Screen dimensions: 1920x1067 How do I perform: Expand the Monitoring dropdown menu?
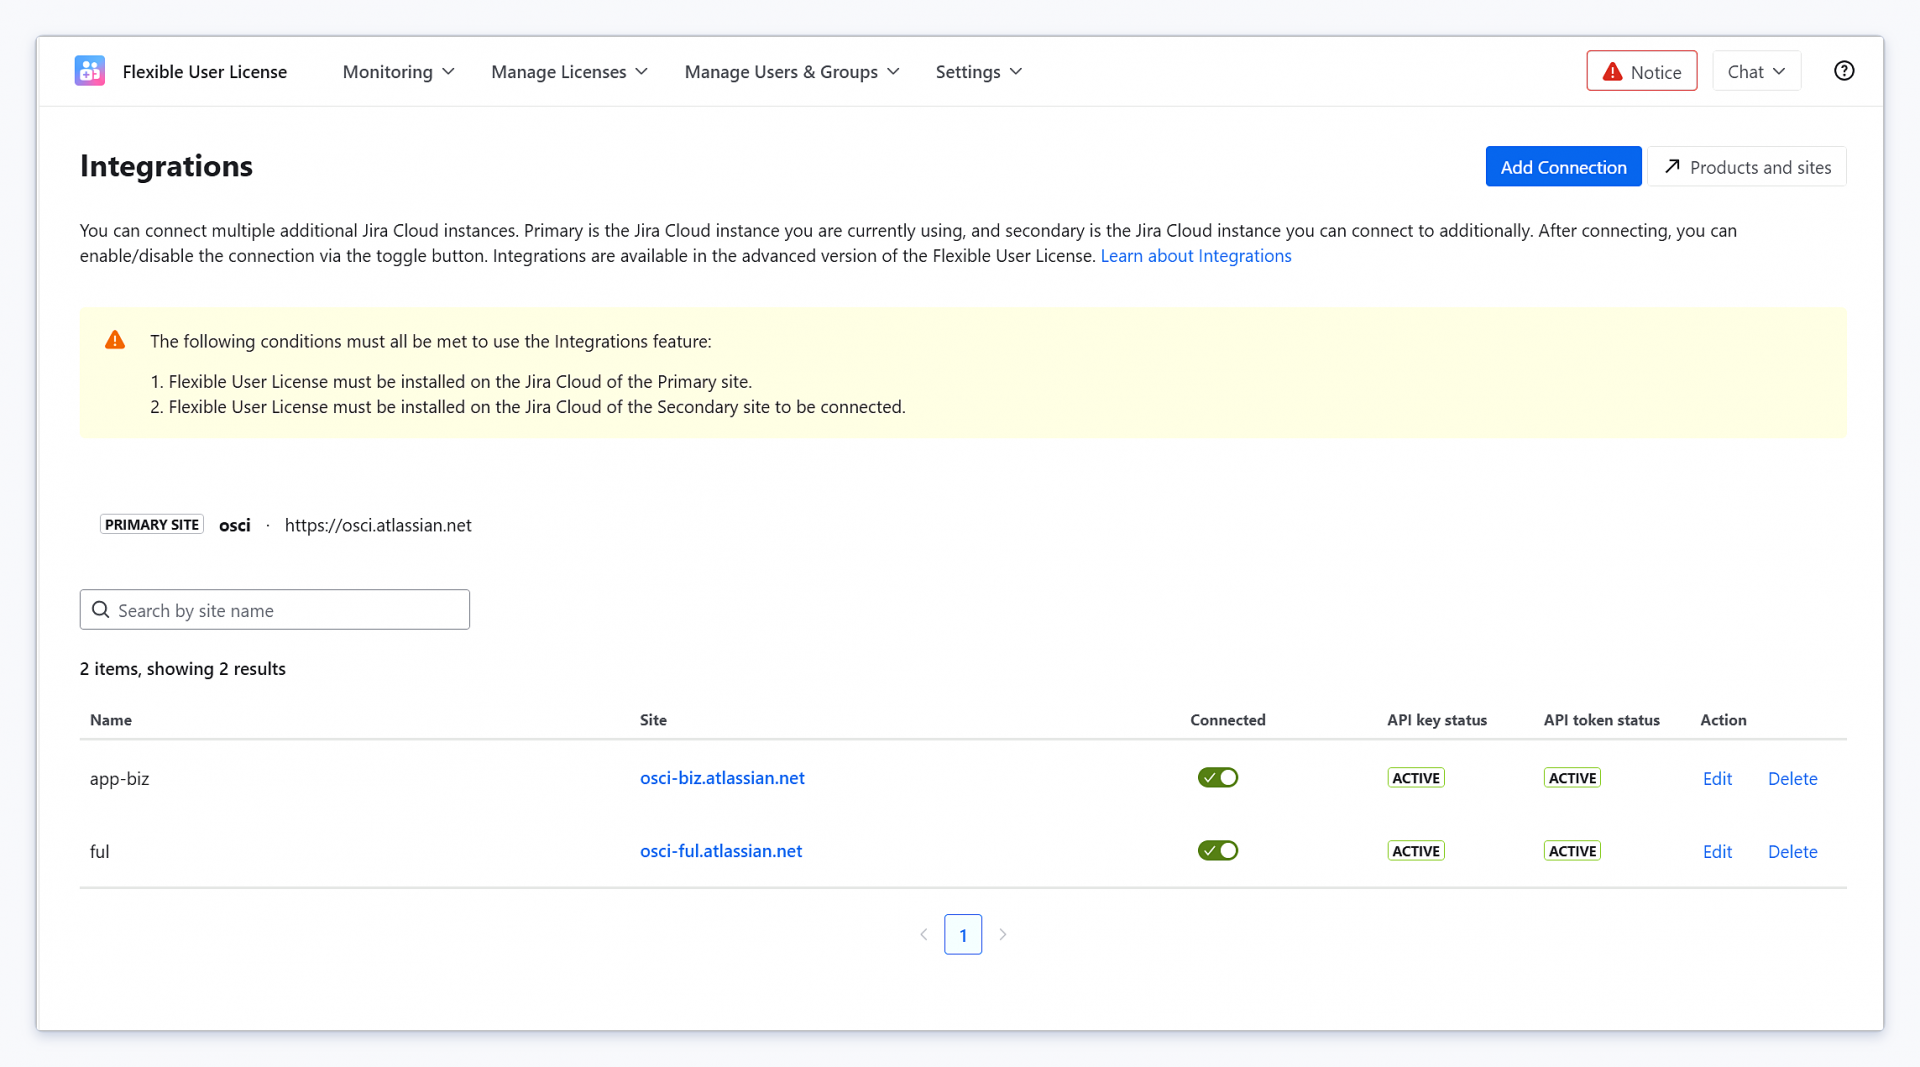coord(398,72)
